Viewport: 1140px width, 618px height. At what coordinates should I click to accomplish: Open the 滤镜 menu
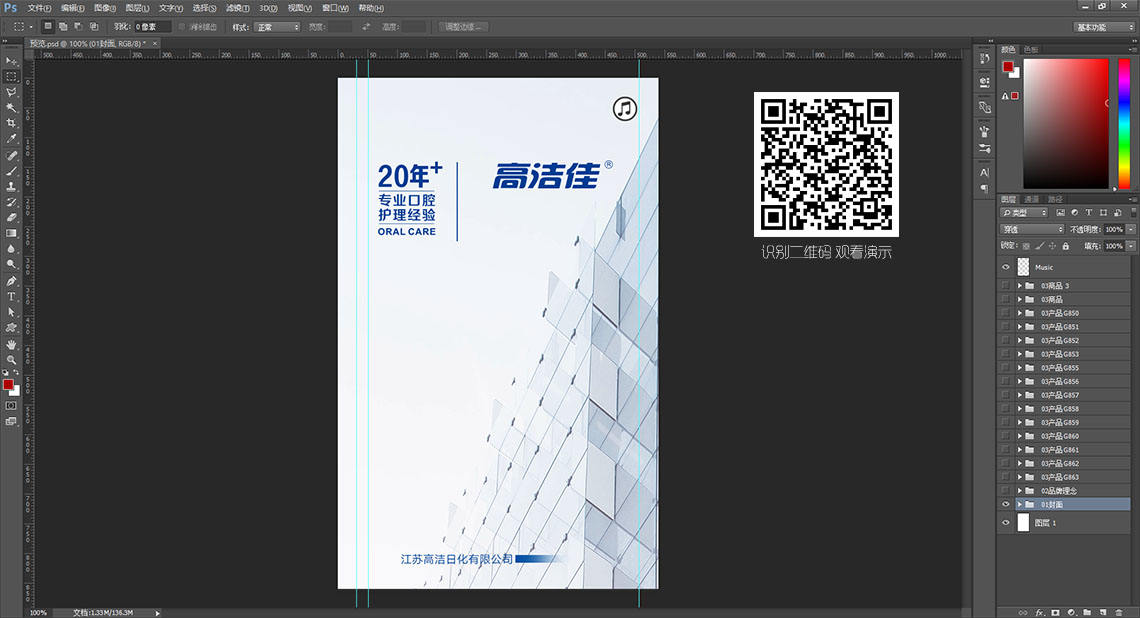pyautogui.click(x=237, y=8)
